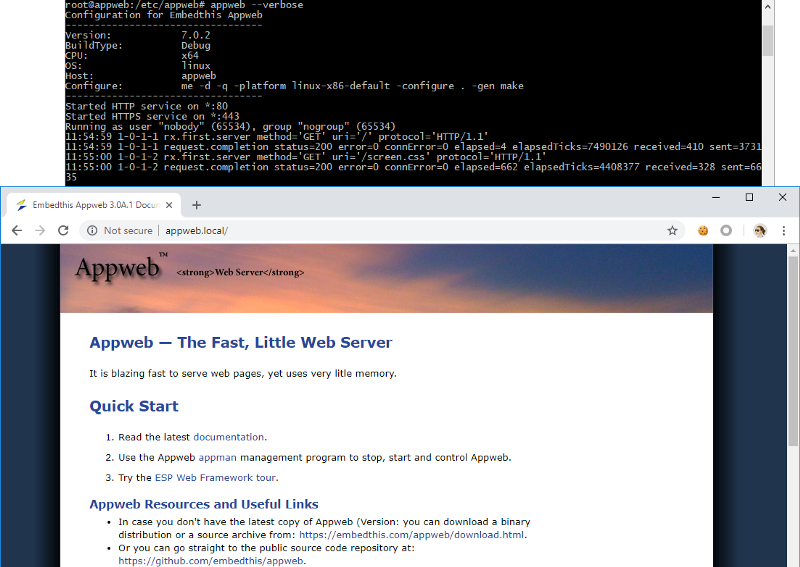Viewport: 800px width, 567px height.
Task: Open Chrome's three-dot menu
Action: 784,231
